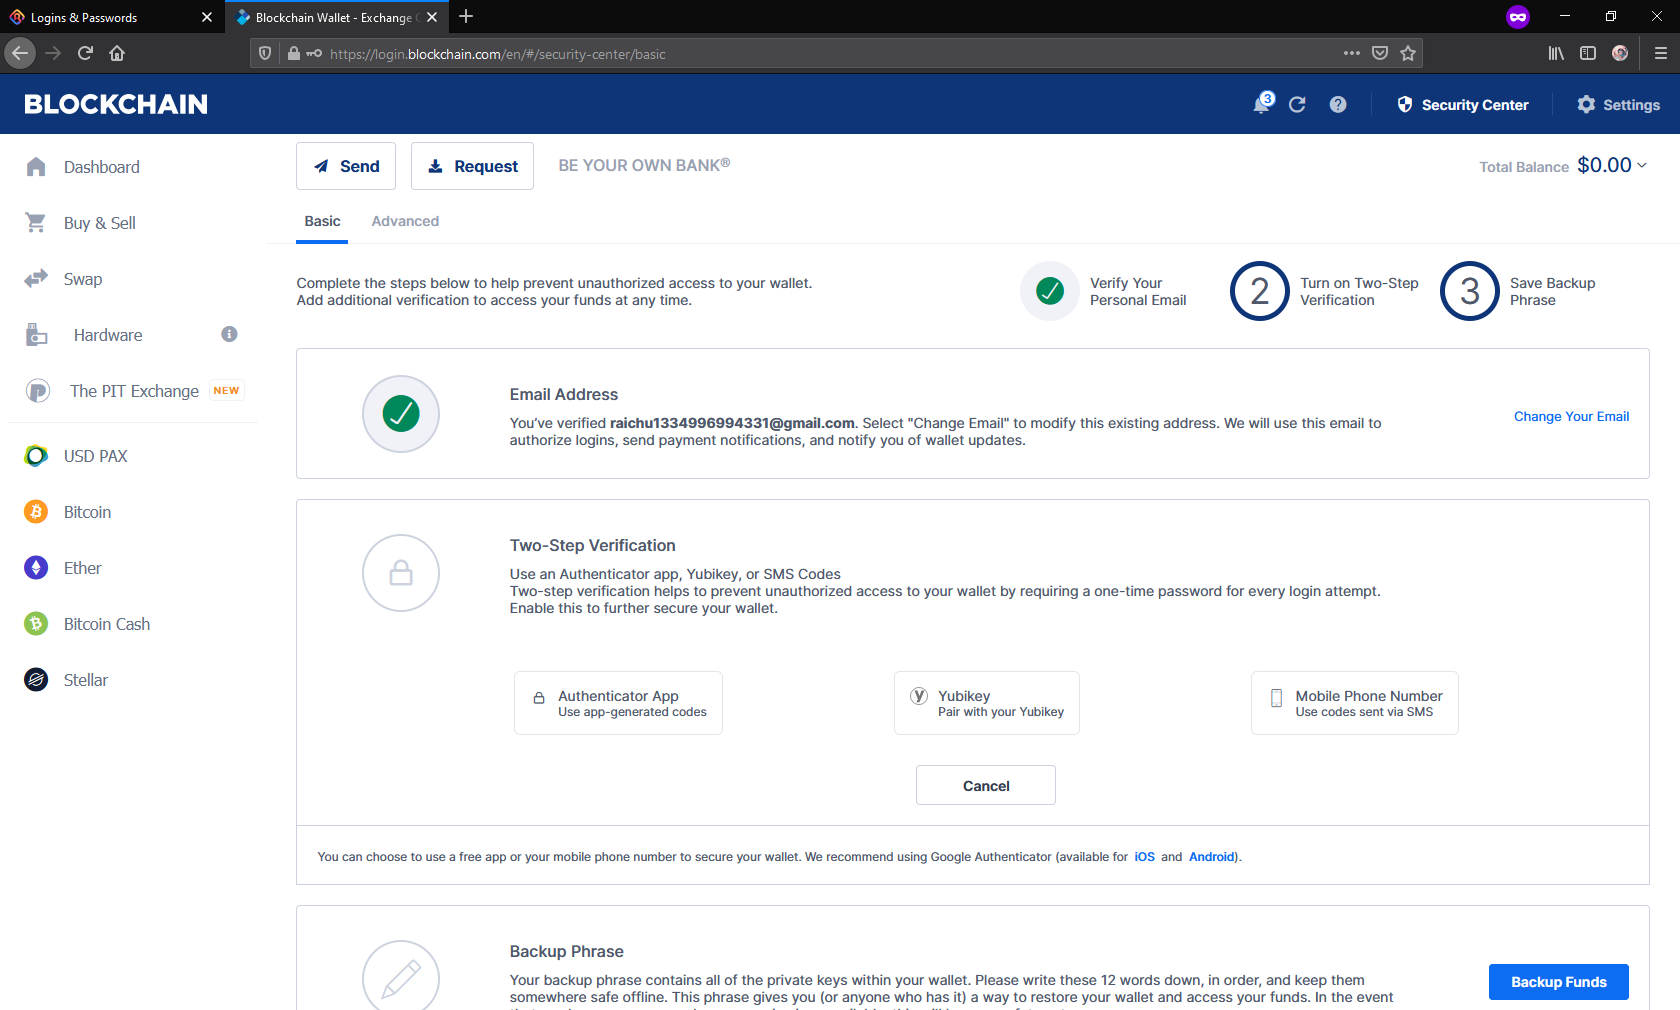Click the Blockchain logo
The width and height of the screenshot is (1680, 1010).
pos(116,104)
